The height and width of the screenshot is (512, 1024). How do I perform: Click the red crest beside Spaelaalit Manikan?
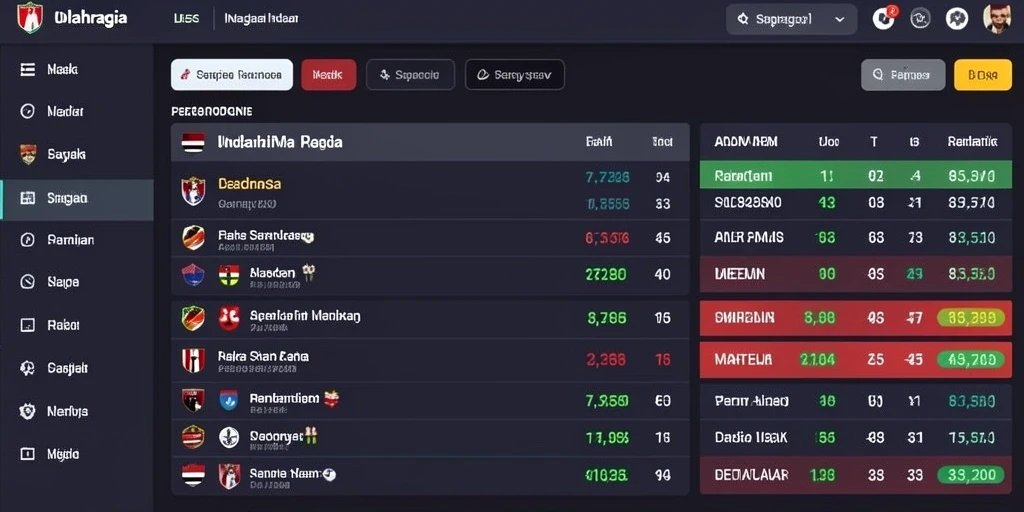(x=229, y=319)
